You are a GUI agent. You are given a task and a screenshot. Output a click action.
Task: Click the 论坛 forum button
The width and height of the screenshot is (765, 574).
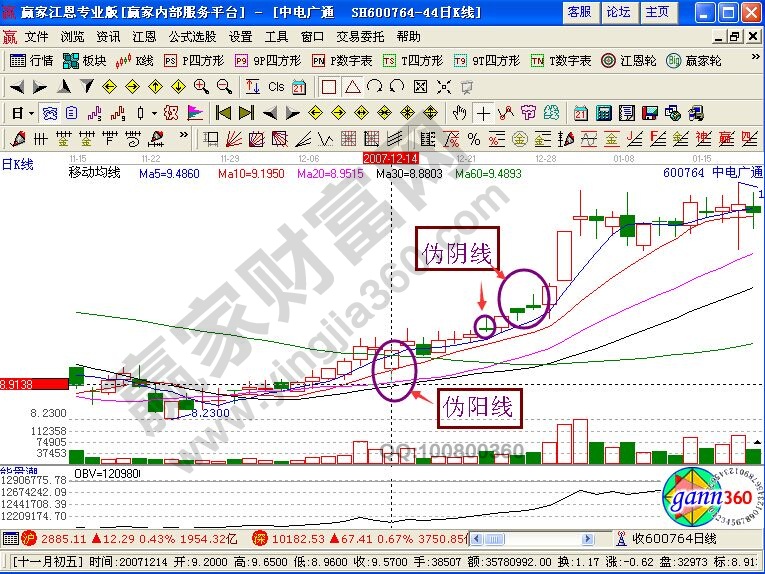click(x=619, y=12)
